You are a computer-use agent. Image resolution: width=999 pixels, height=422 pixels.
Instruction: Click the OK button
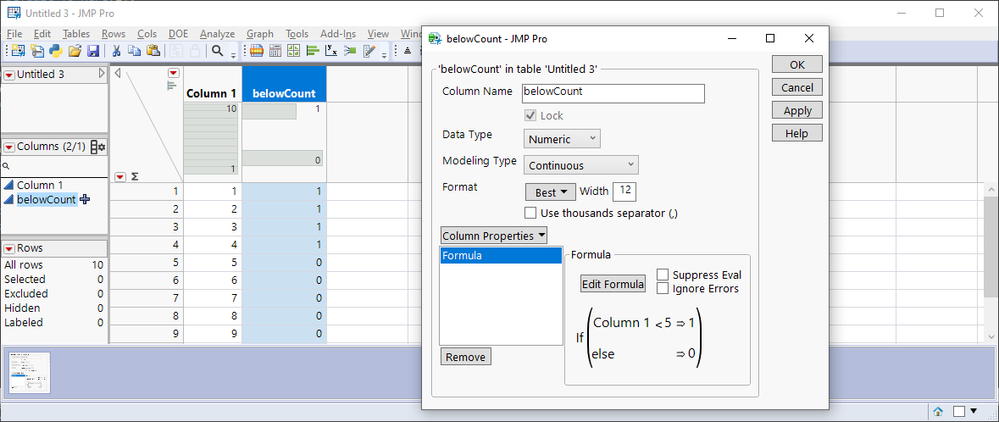tap(797, 64)
